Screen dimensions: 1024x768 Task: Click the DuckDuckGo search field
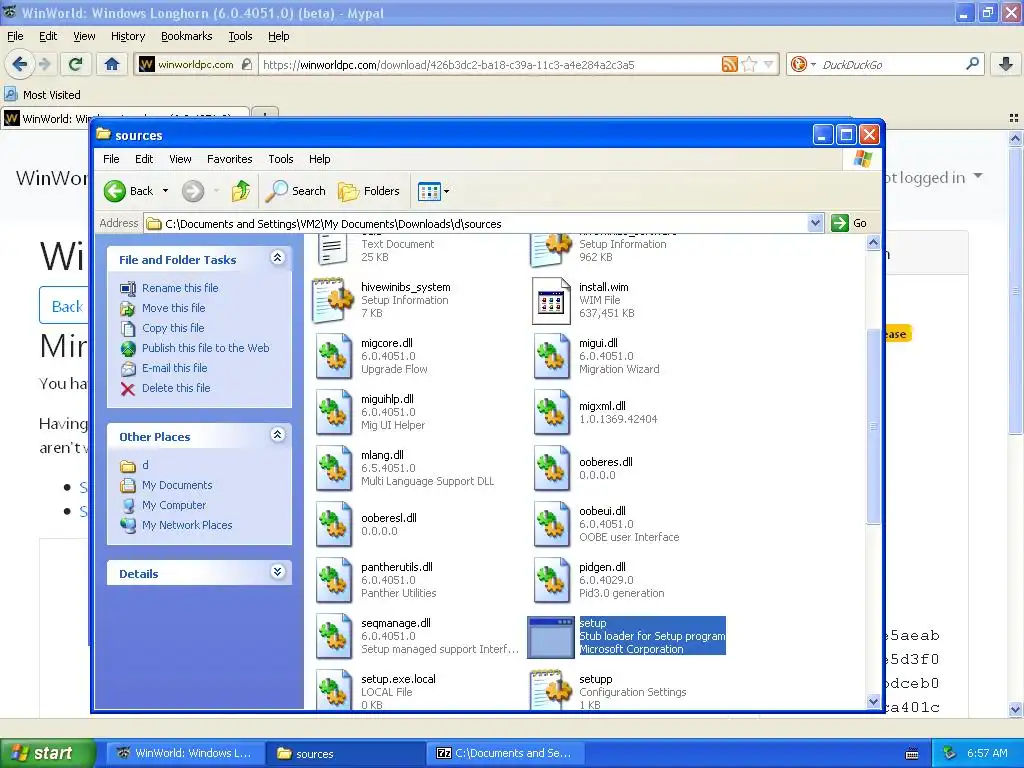891,64
